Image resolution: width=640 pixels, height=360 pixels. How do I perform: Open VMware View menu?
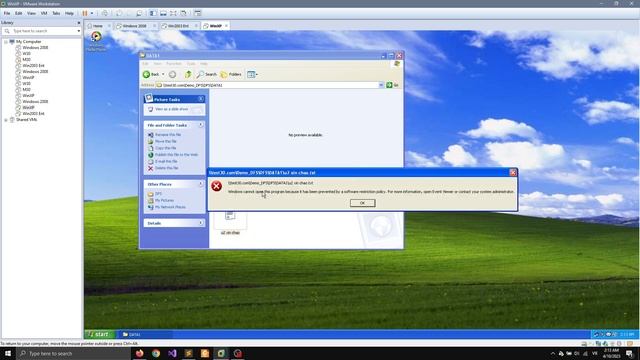[31, 13]
